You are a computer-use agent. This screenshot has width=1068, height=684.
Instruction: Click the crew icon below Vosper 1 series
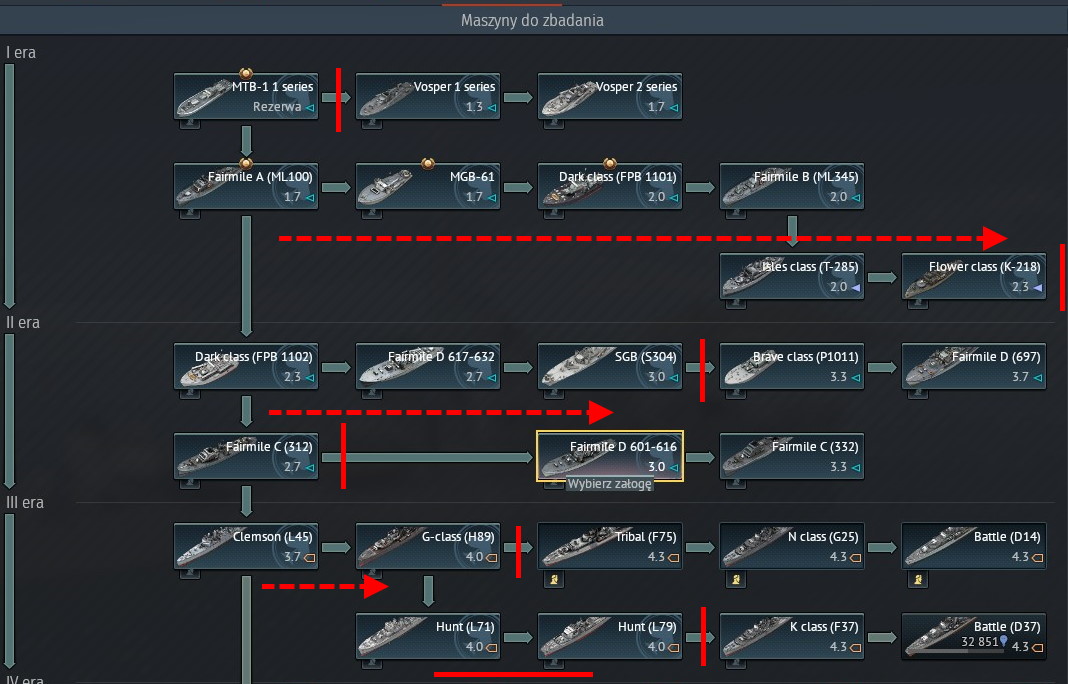click(x=369, y=125)
